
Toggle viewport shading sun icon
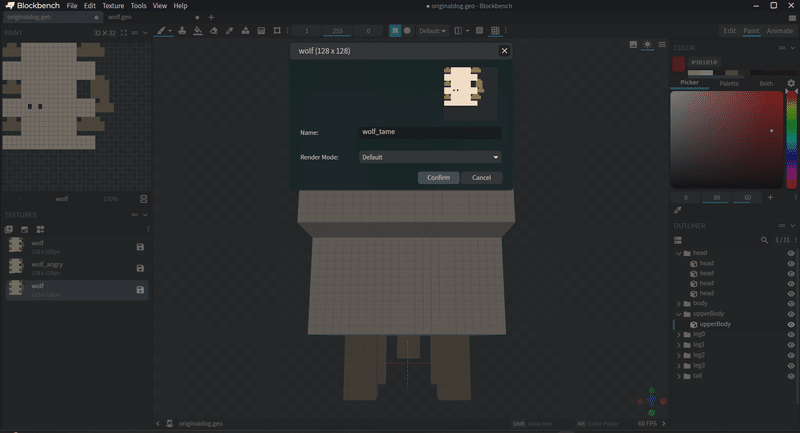pyautogui.click(x=647, y=44)
